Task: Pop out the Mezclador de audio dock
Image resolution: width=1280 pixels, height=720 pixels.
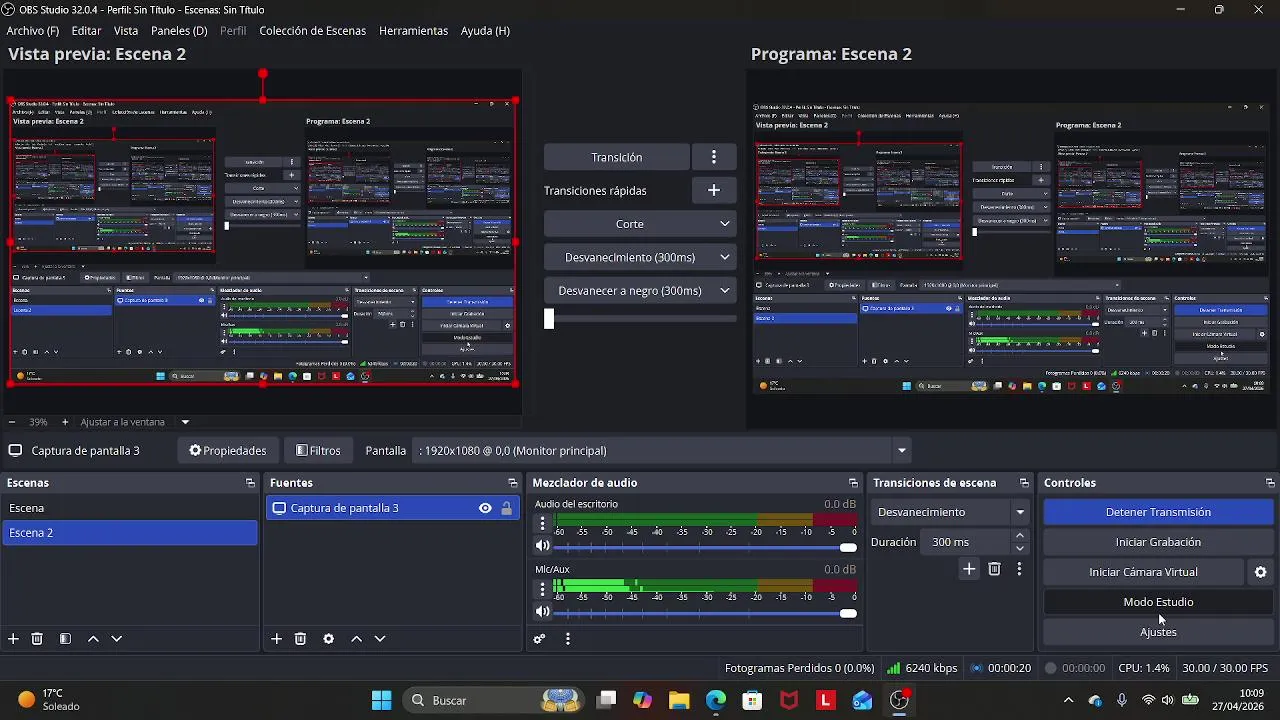Action: 853,483
